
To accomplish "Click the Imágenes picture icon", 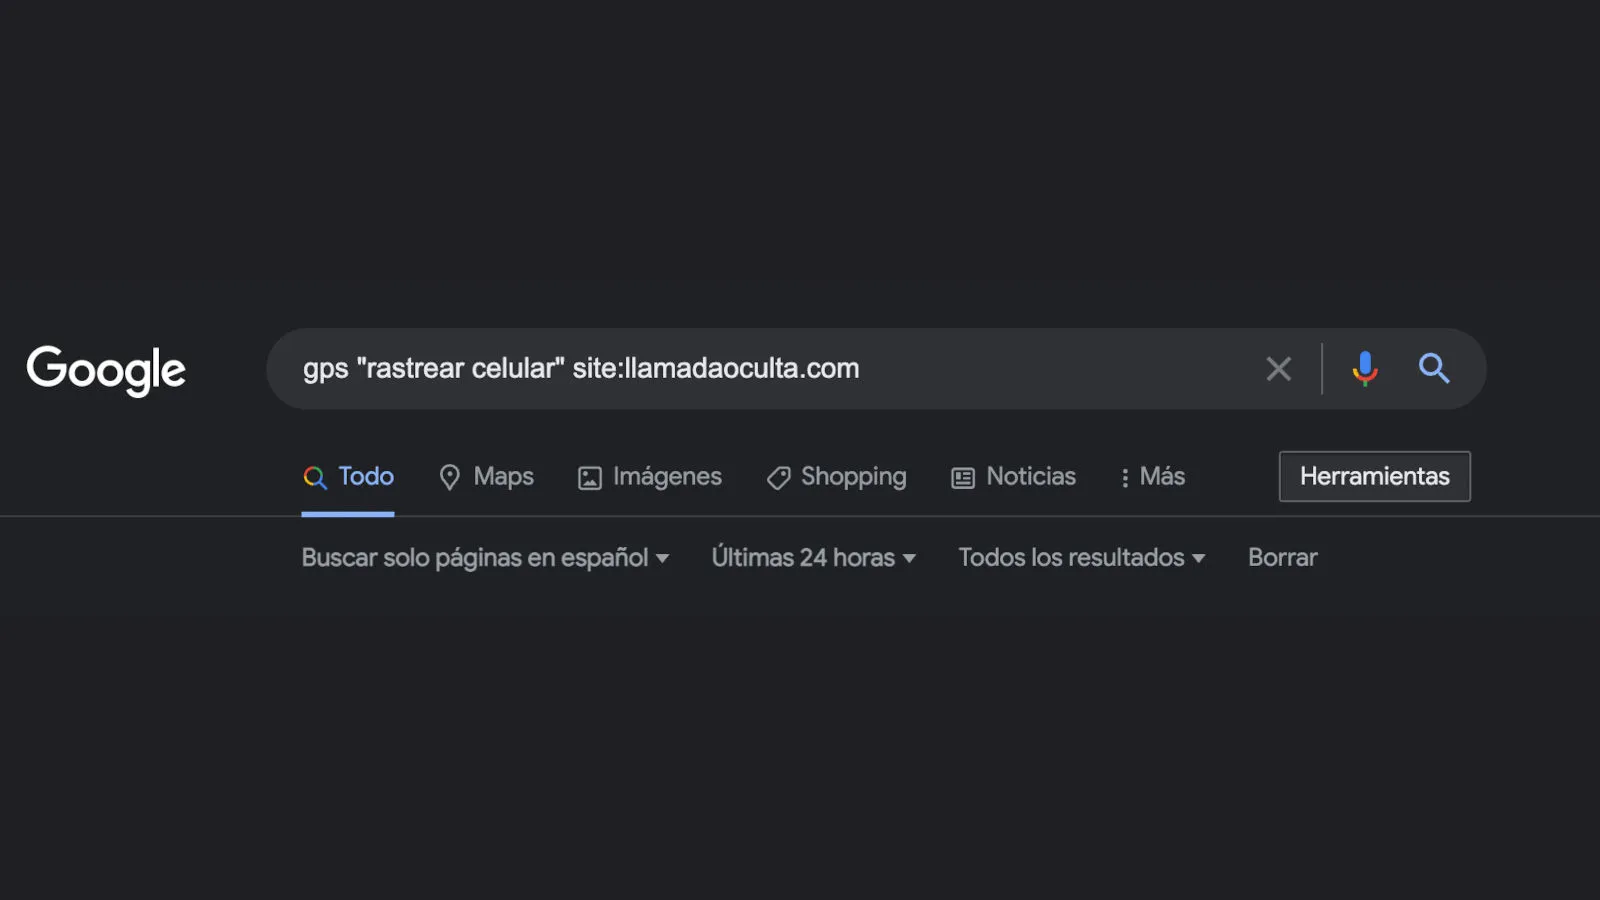I will 590,478.
